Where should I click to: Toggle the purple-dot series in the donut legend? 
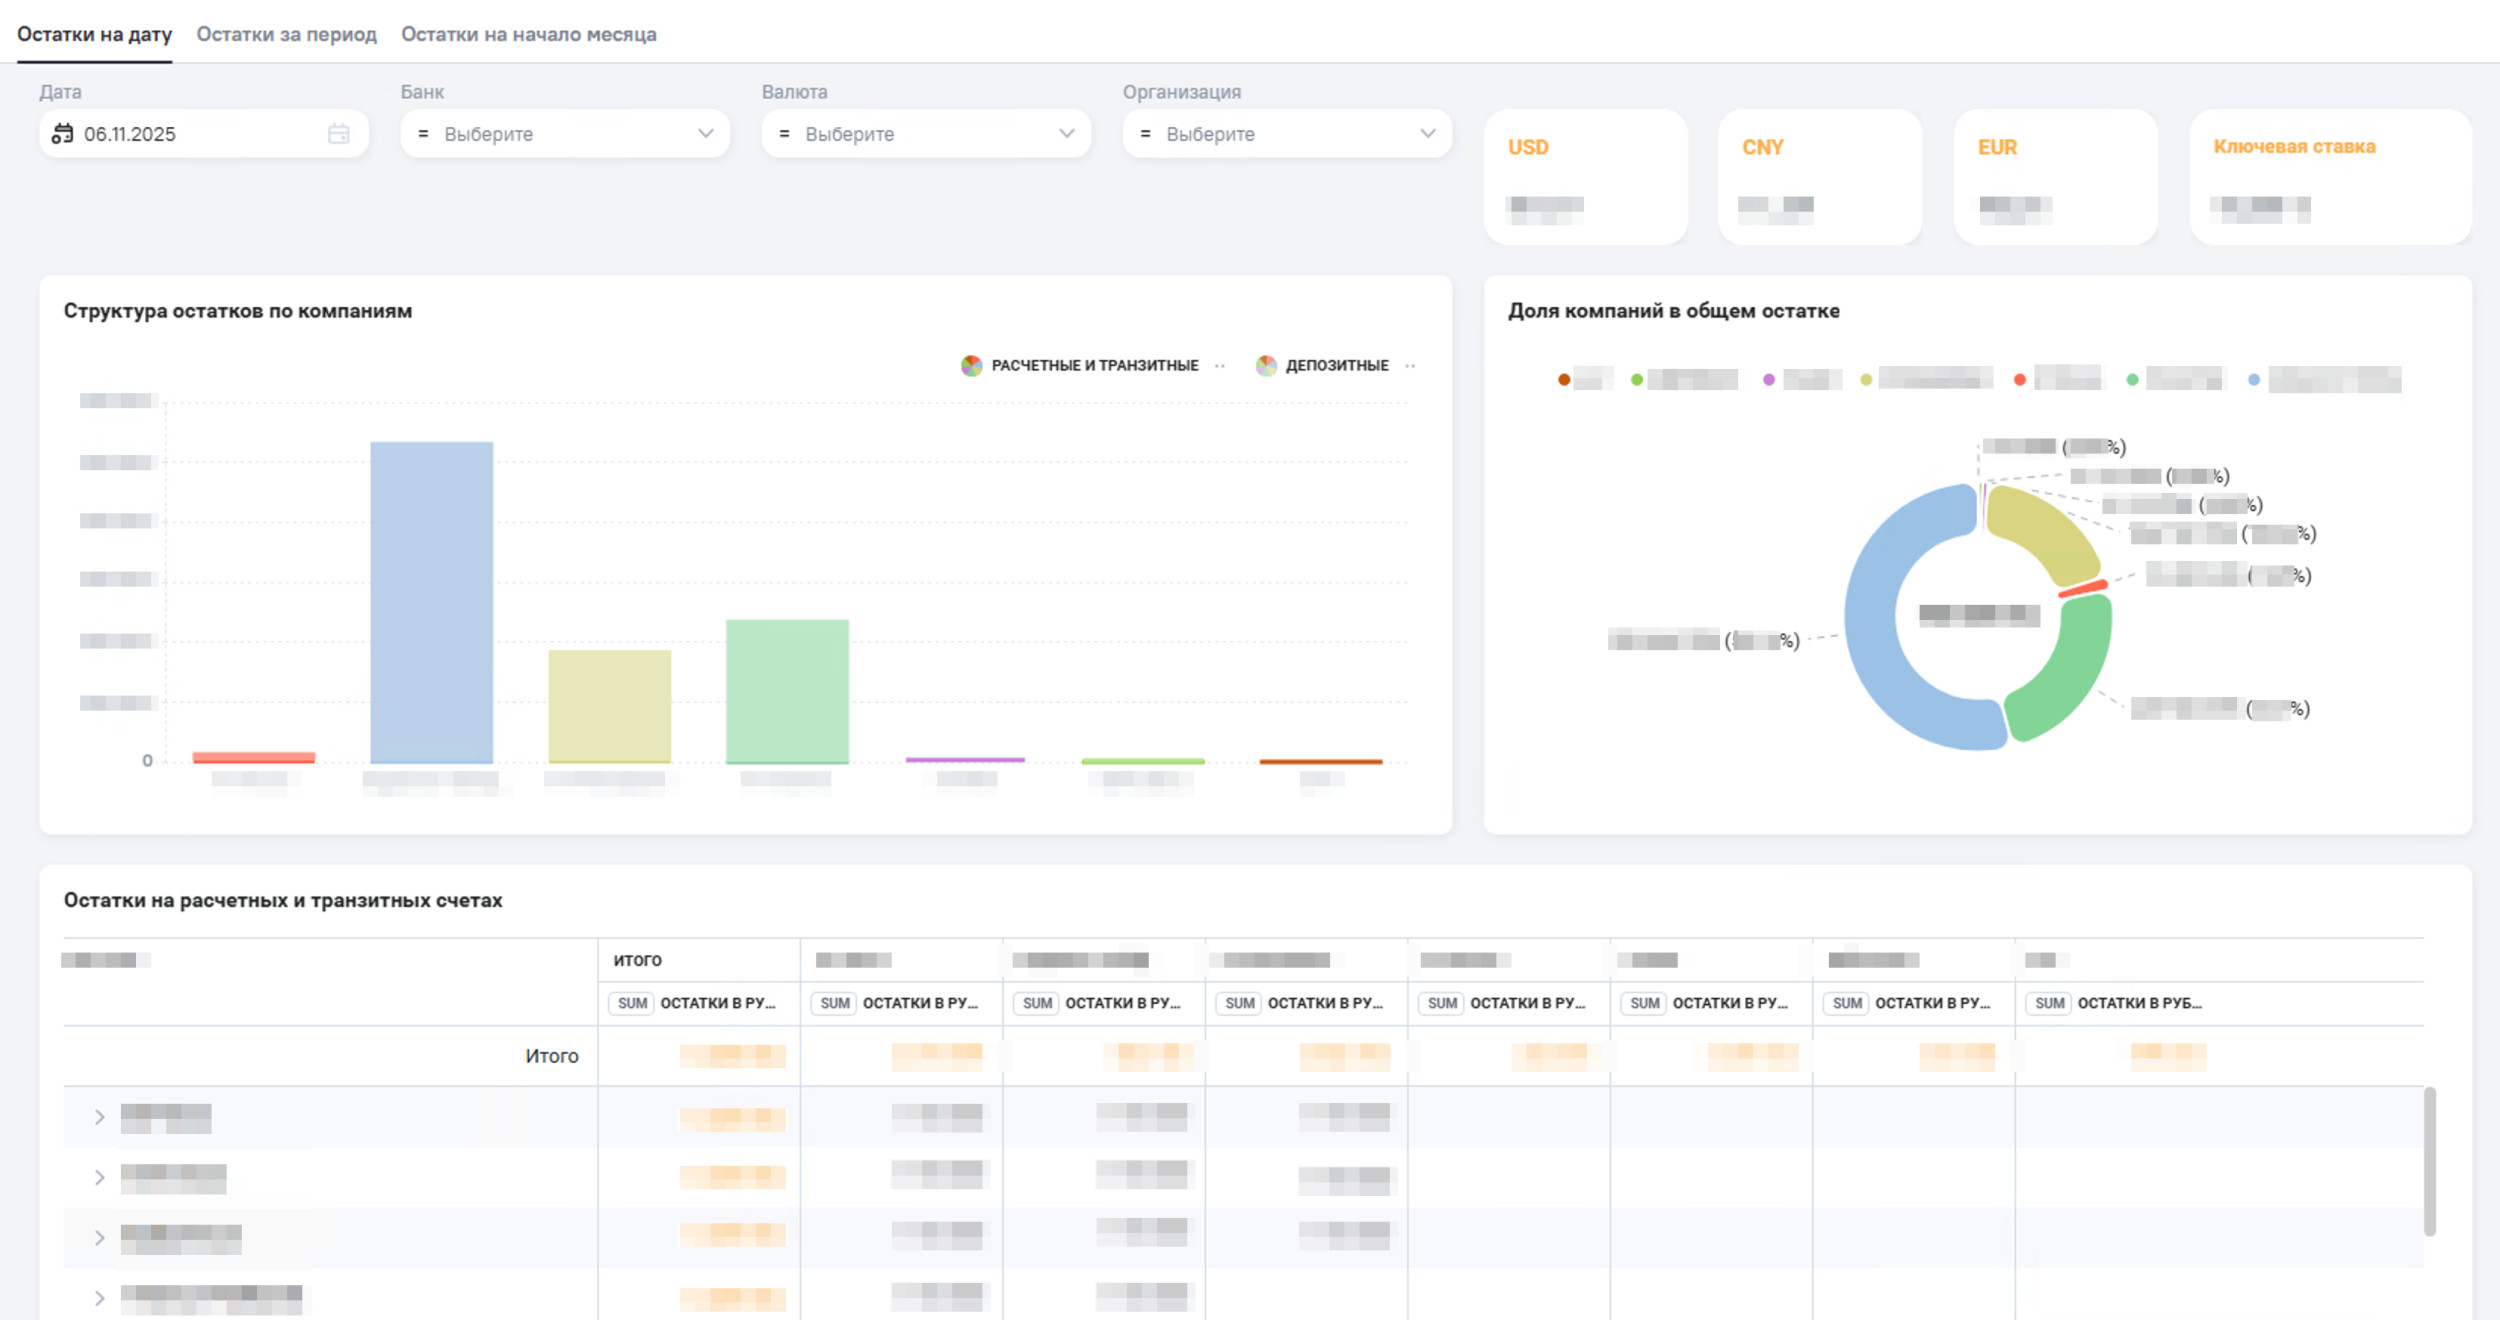coord(1769,380)
